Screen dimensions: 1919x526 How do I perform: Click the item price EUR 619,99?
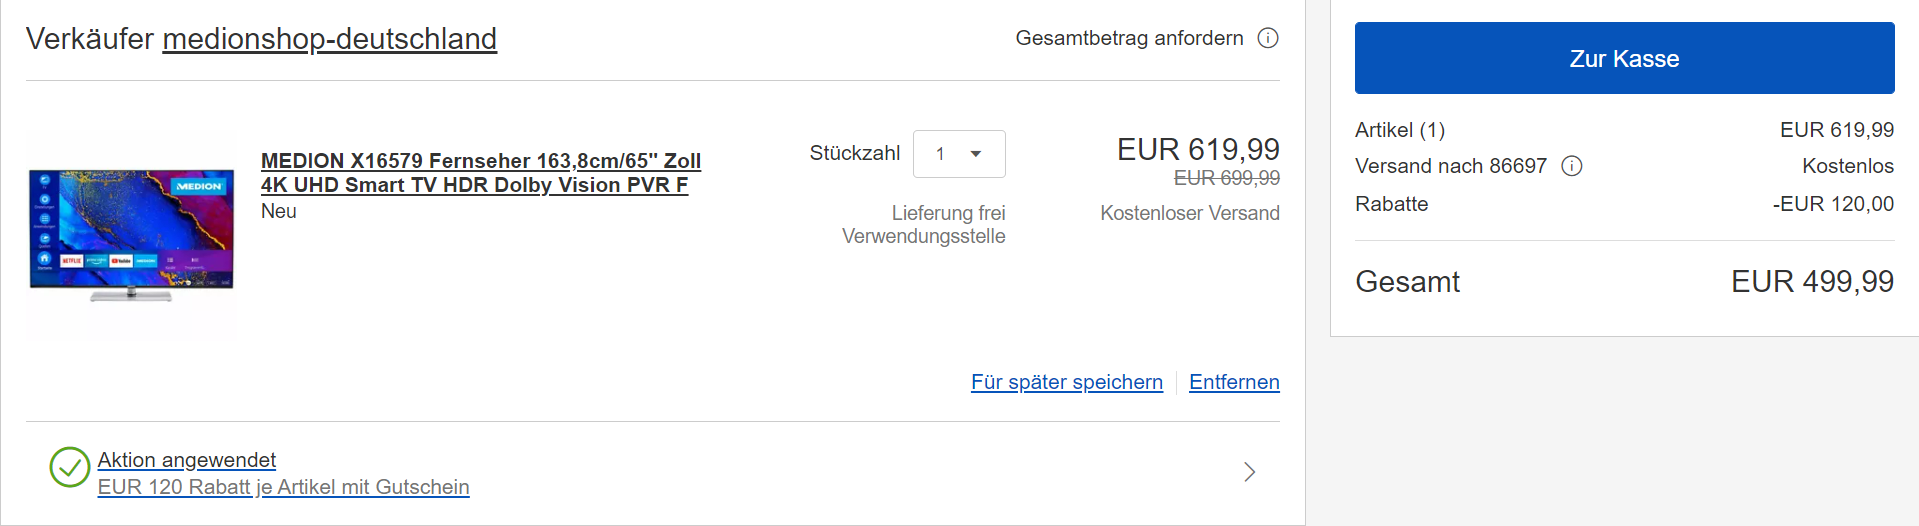pos(1198,150)
